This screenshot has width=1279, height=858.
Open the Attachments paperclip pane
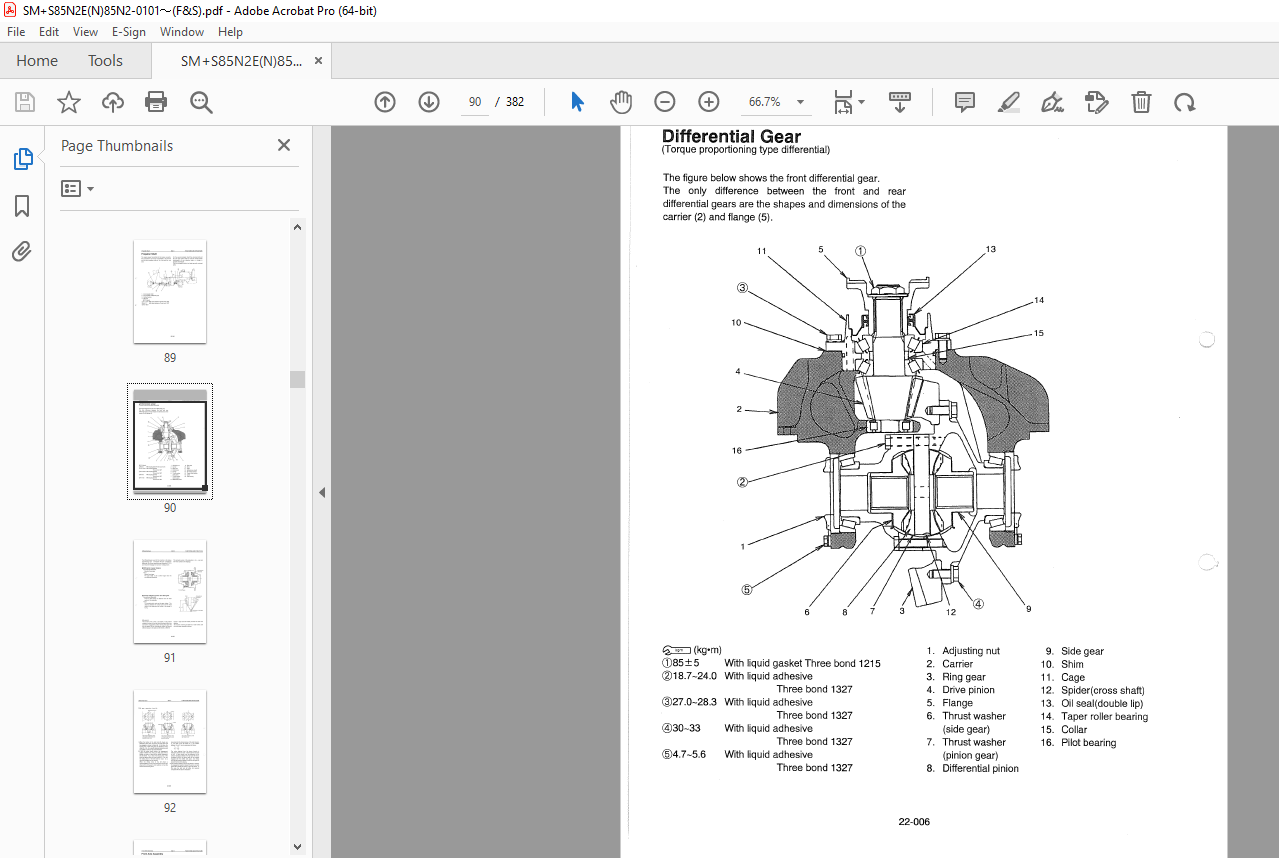pyautogui.click(x=22, y=251)
